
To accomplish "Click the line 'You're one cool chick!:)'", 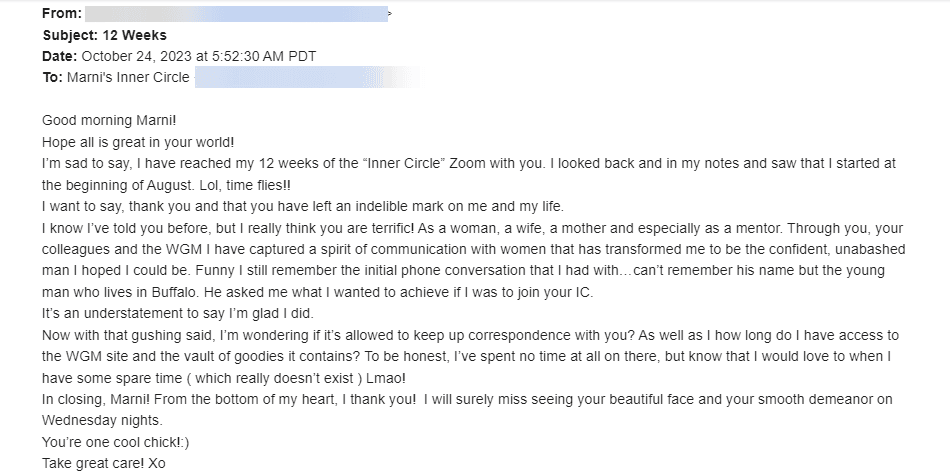I will 116,442.
